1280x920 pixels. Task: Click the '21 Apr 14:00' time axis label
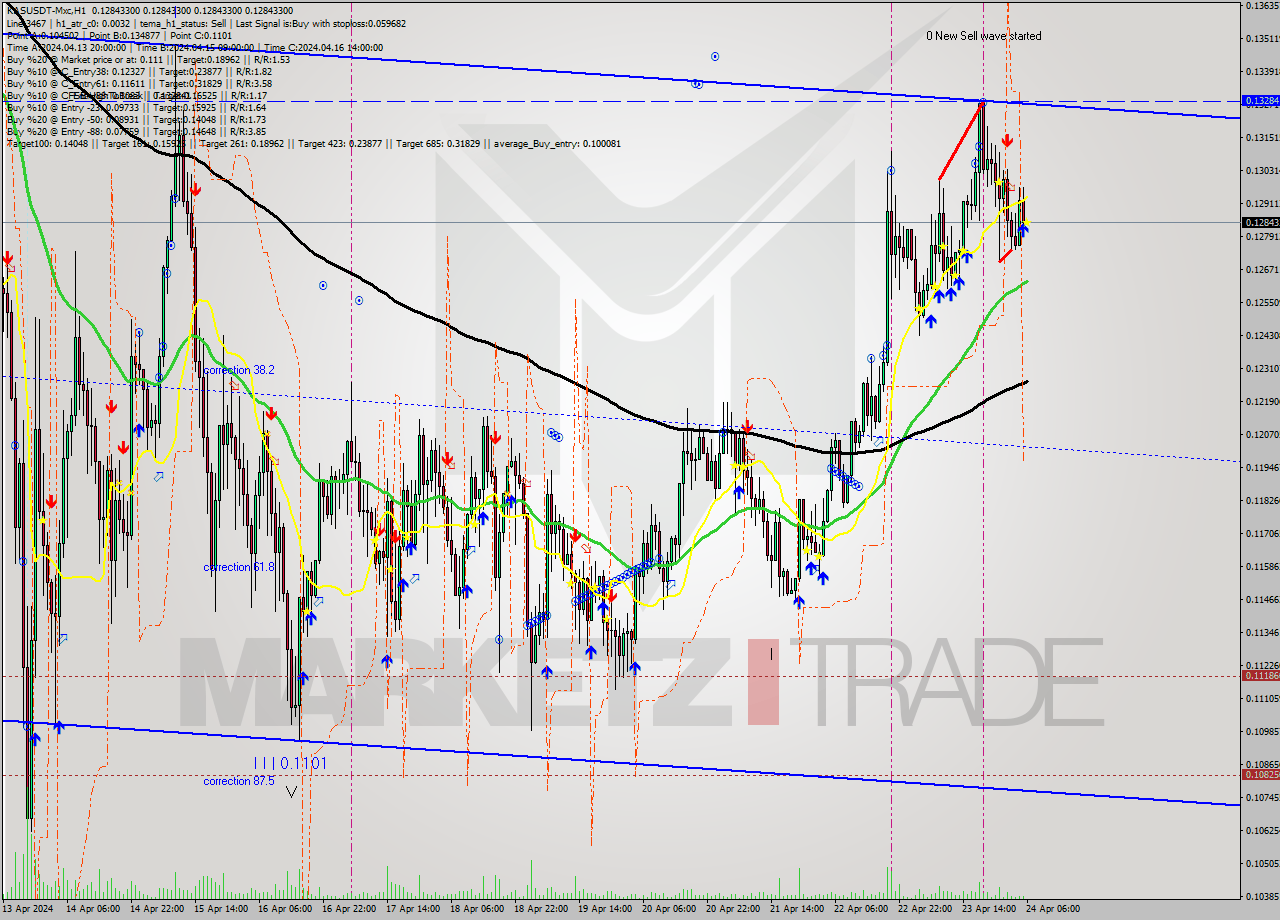pyautogui.click(x=797, y=910)
